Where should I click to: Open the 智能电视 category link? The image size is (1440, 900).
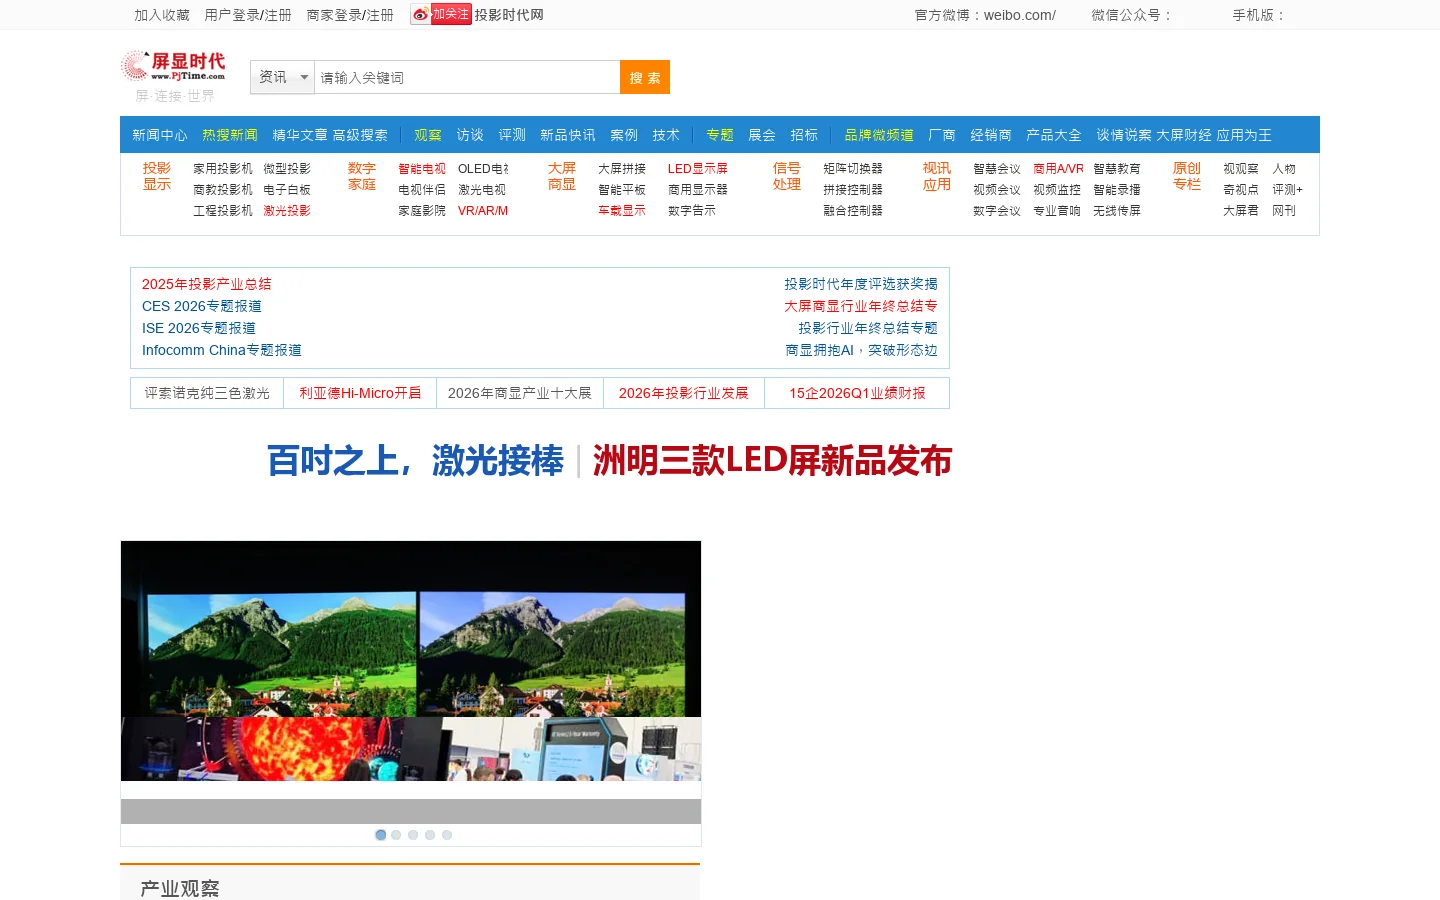pos(422,169)
